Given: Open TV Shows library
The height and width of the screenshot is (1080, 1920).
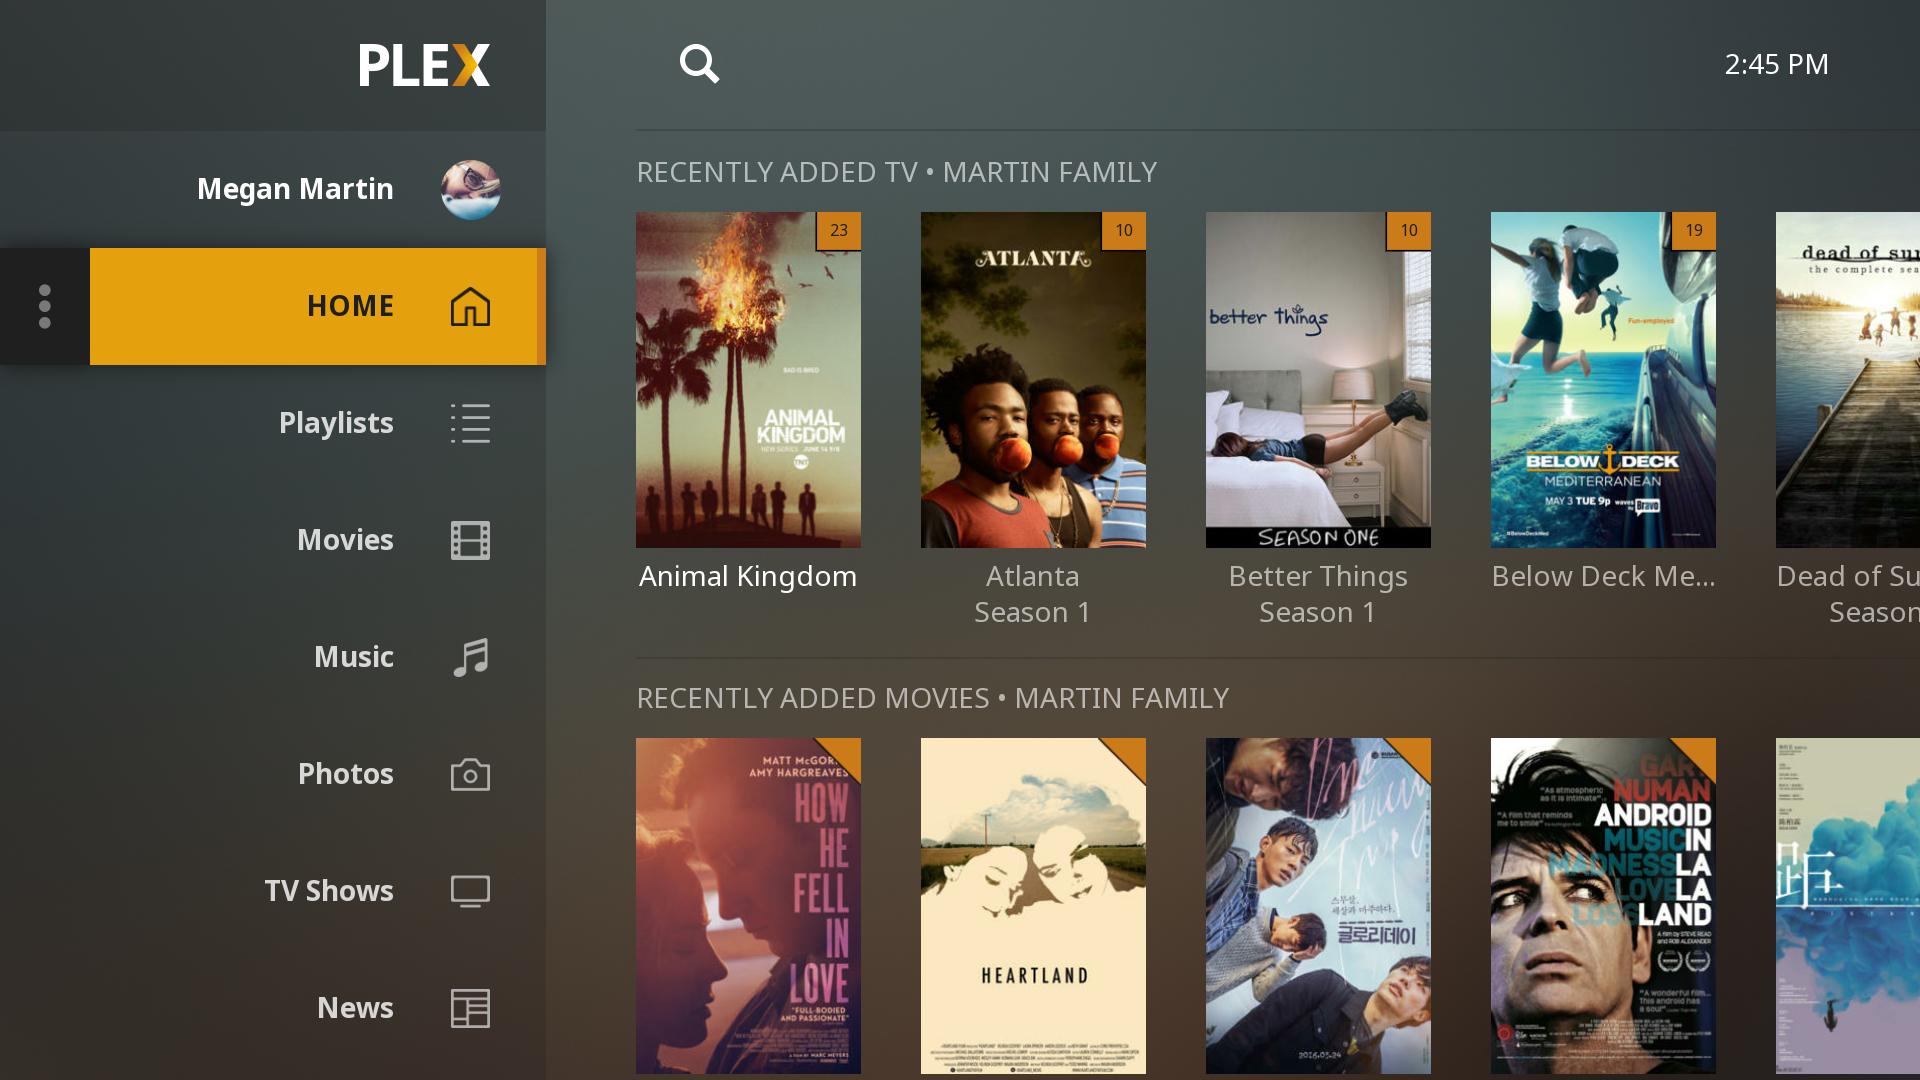Looking at the screenshot, I should (328, 890).
